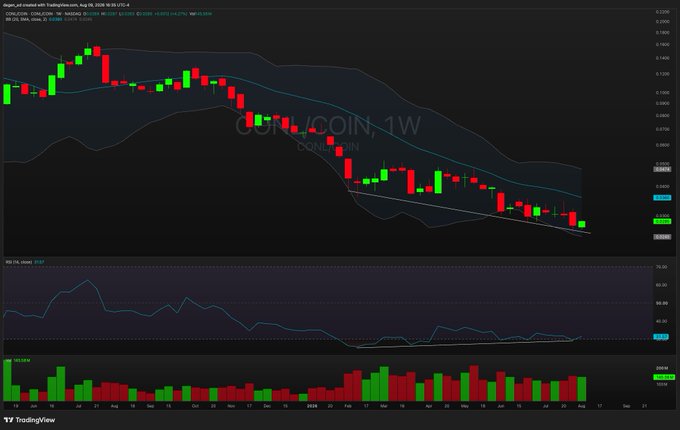Click the 0.1000 price axis label
This screenshot has height=430, width=680.
[662, 93]
